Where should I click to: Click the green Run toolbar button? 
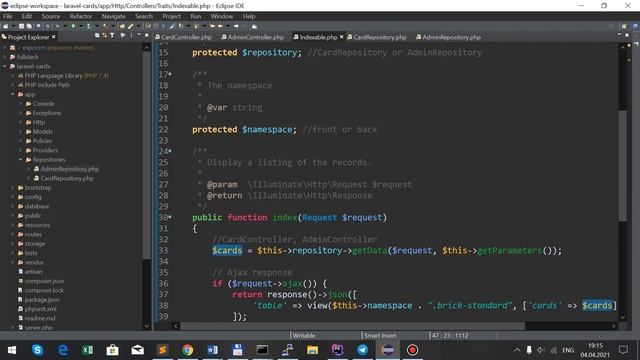click(73, 26)
